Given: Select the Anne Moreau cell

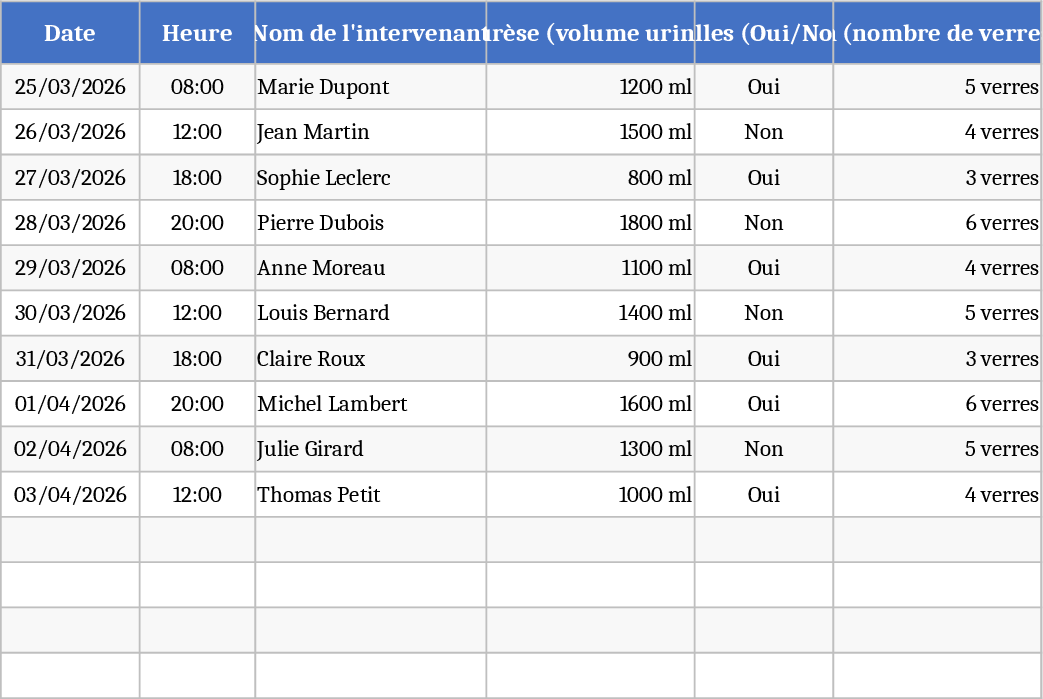Looking at the screenshot, I should (370, 268).
